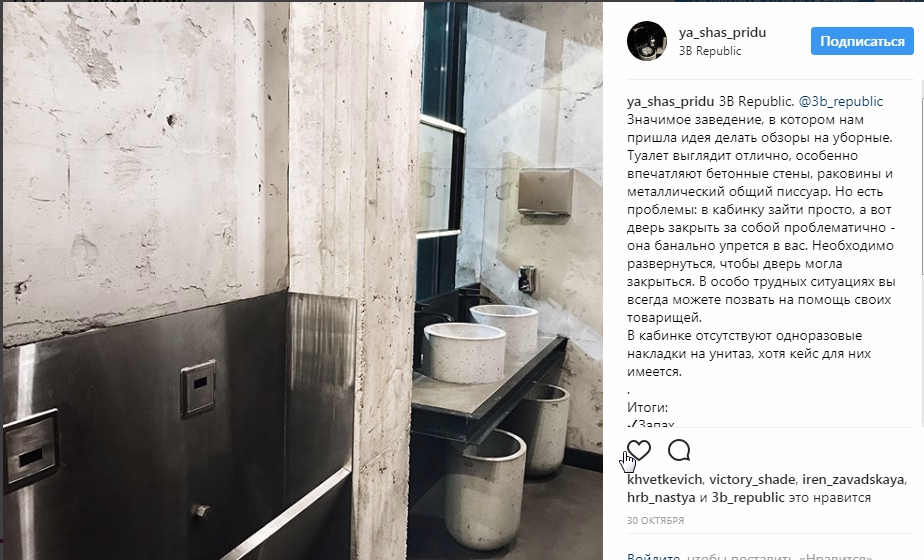Open ya_shas_pridu profile avatar
The image size is (924, 560).
(646, 41)
